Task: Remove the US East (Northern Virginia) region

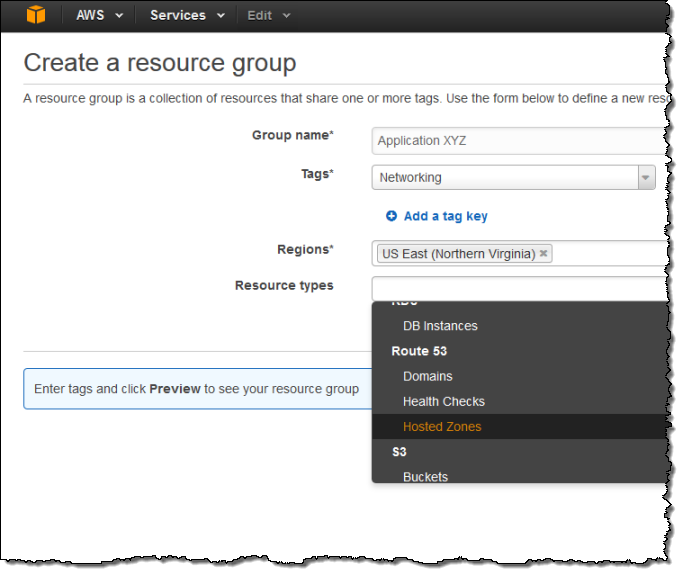Action: point(544,254)
